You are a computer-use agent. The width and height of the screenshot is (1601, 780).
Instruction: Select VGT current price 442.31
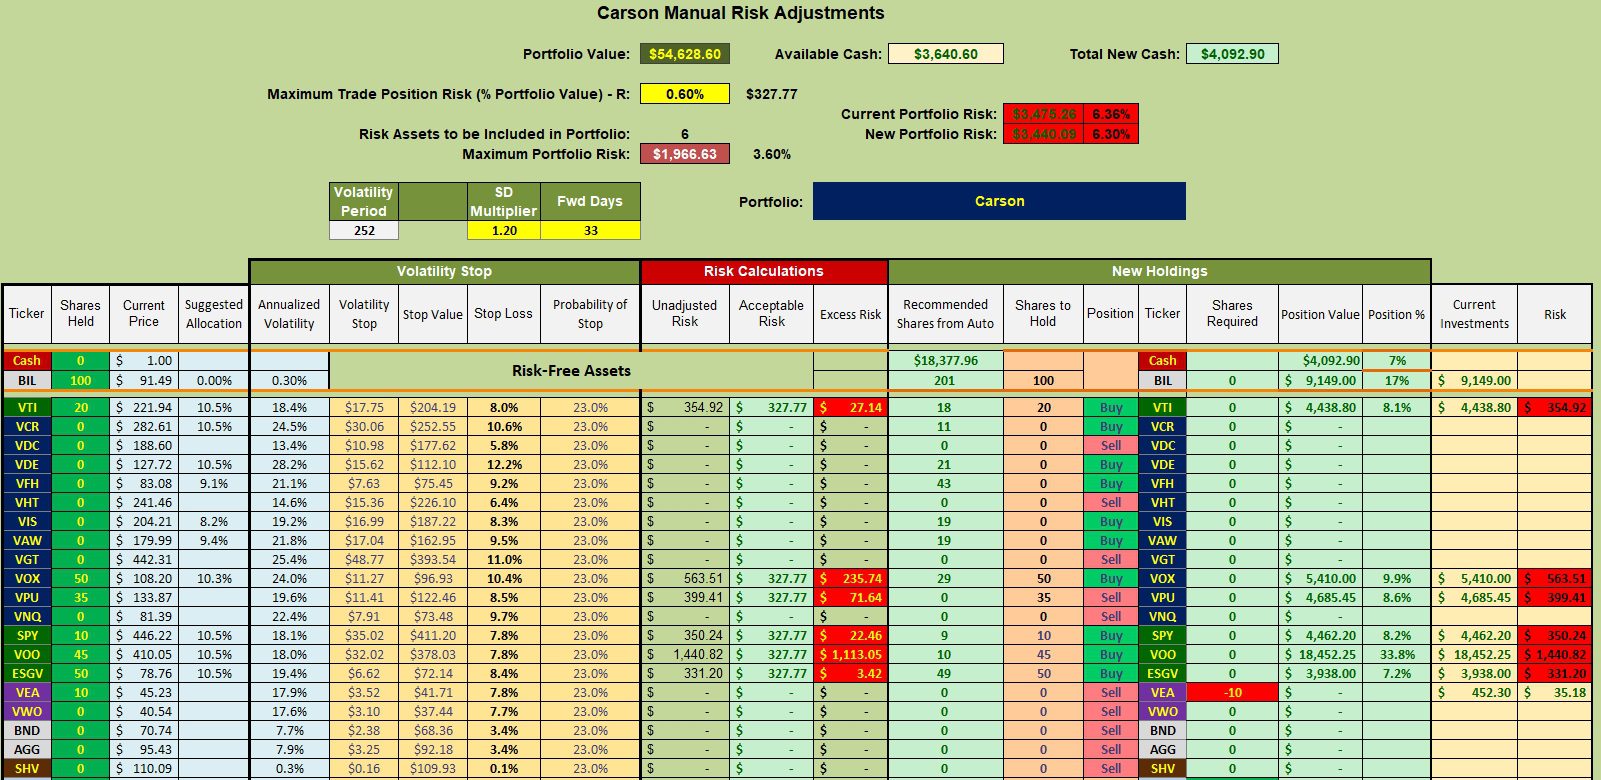pyautogui.click(x=144, y=560)
